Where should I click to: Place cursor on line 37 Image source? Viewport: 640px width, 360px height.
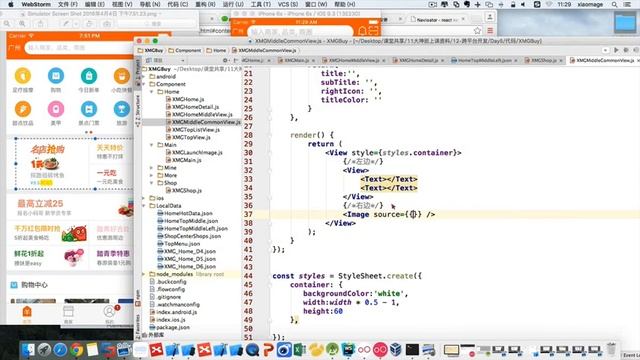tap(389, 215)
